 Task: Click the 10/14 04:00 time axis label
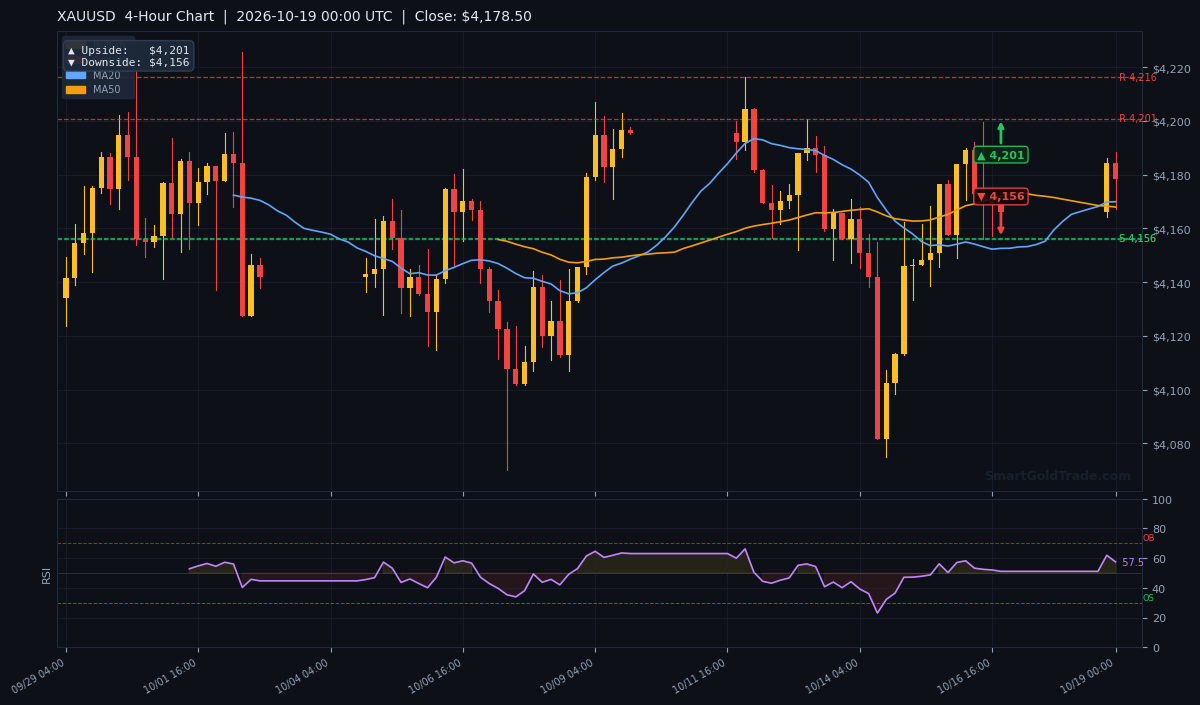[832, 676]
